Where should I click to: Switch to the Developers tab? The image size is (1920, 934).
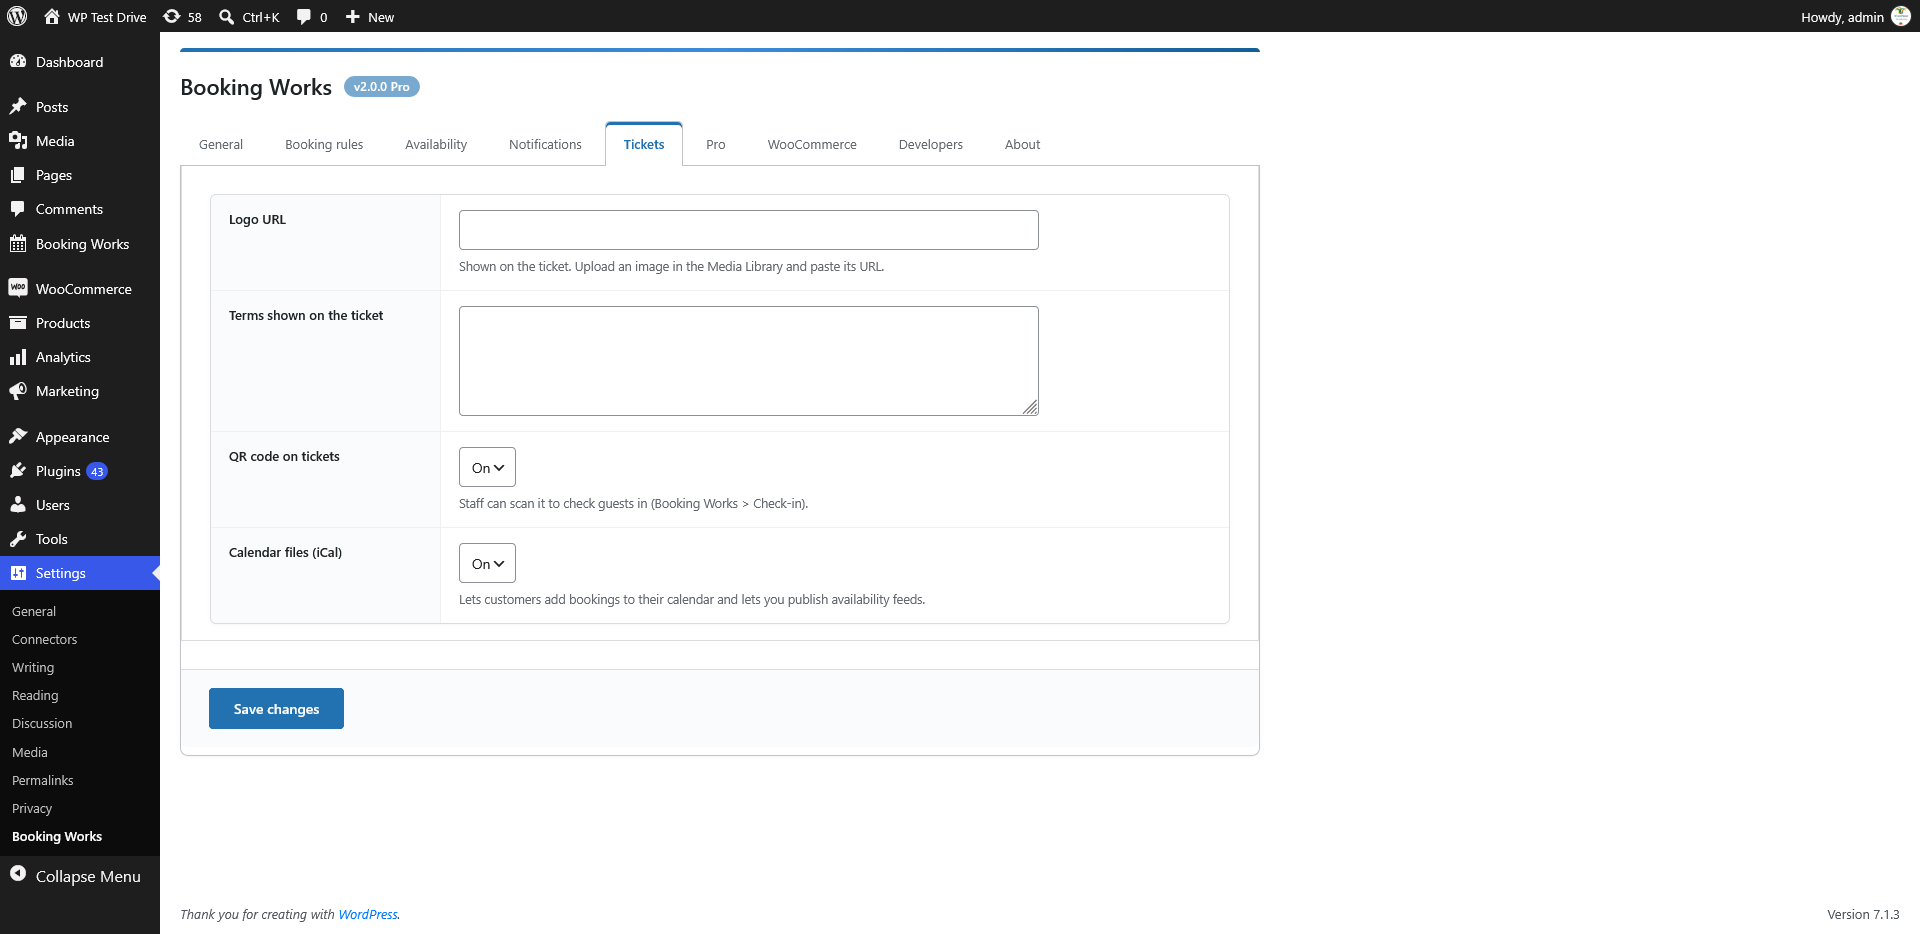click(931, 144)
